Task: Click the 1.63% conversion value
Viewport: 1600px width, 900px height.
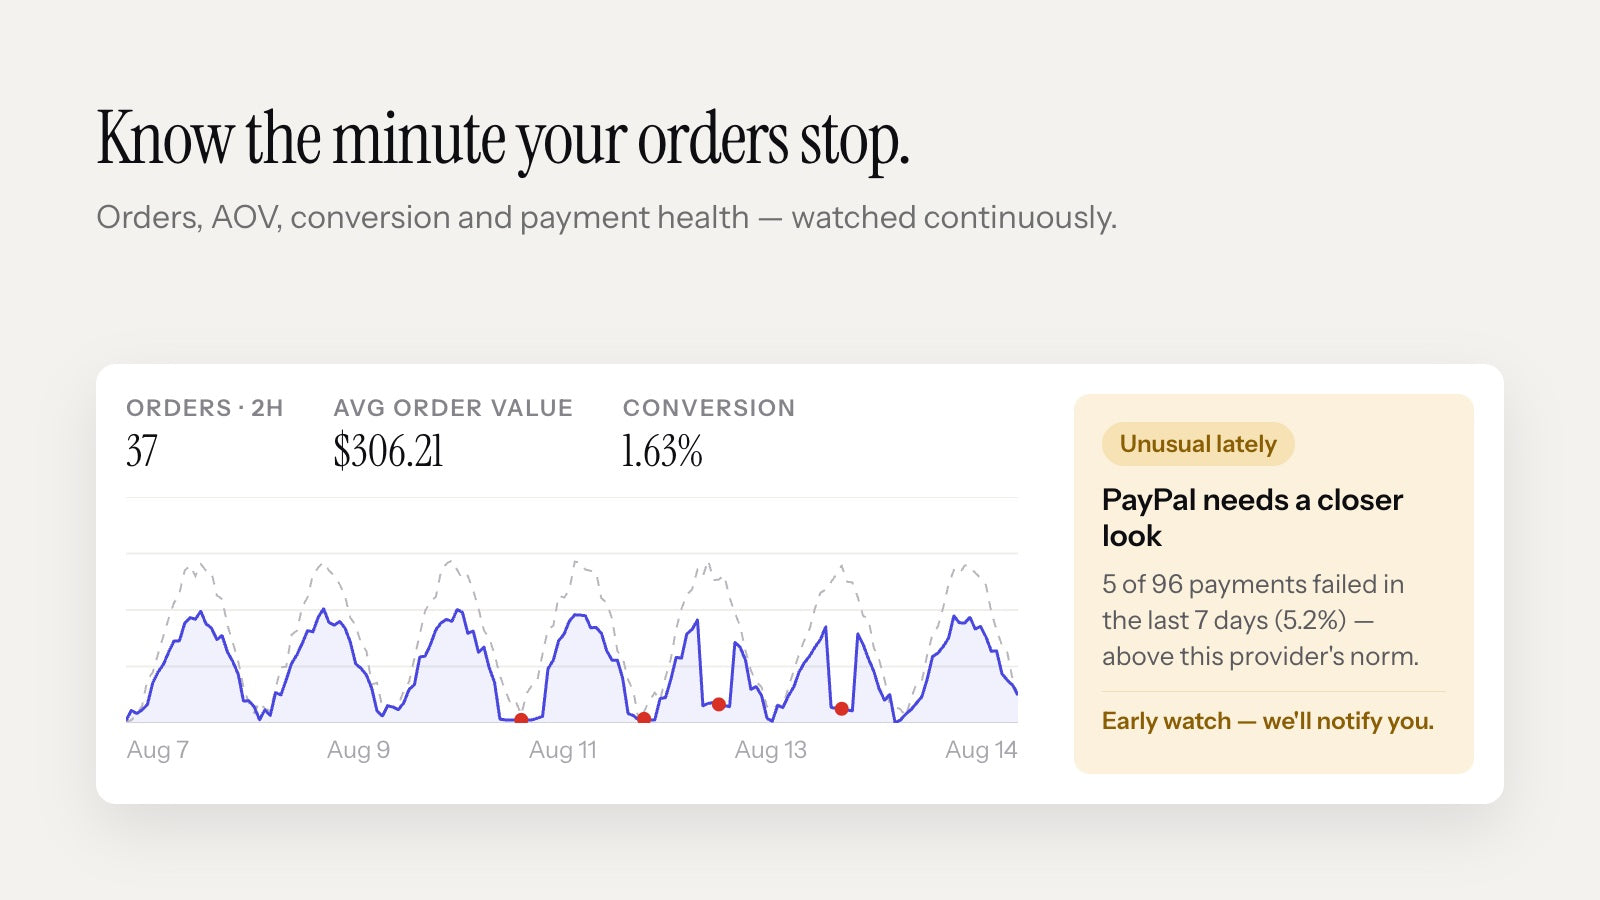Action: 662,451
